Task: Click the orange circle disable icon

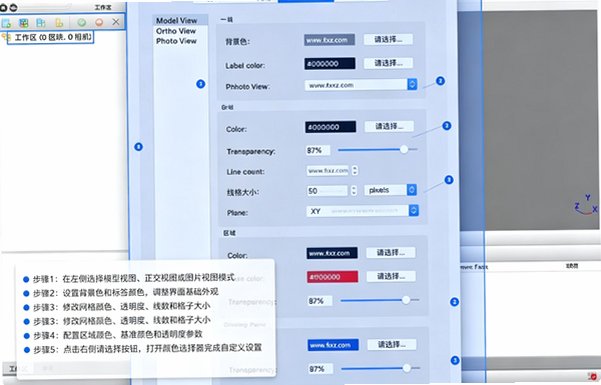Action: [99, 23]
